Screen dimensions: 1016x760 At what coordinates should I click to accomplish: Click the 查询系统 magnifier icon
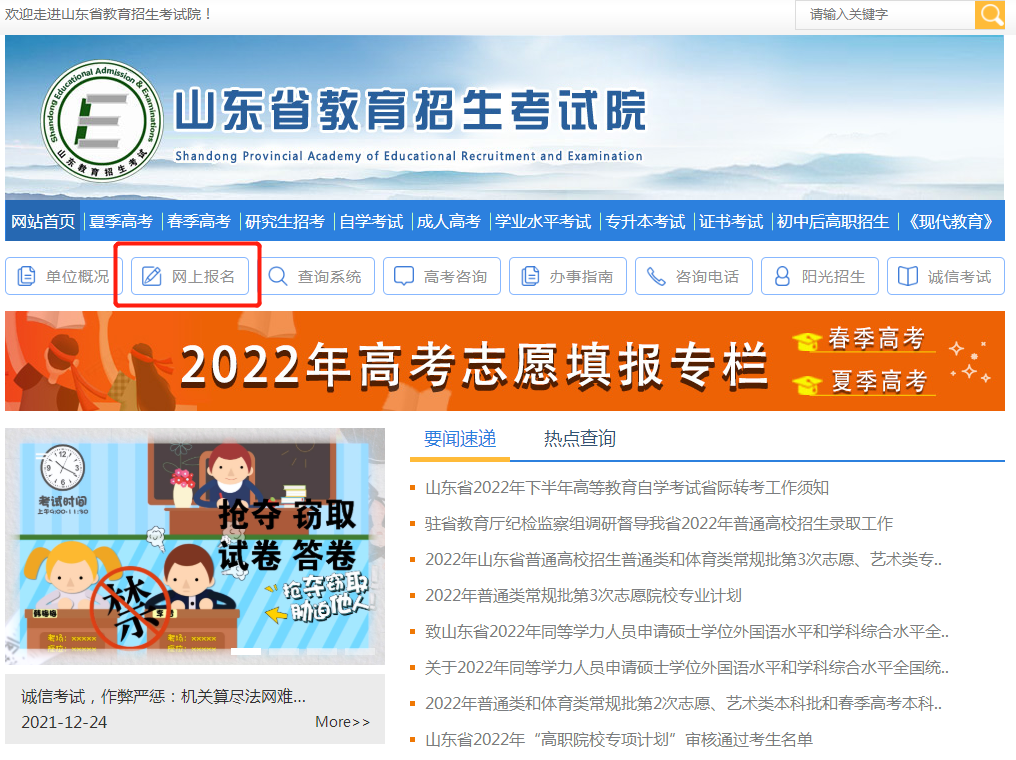click(276, 276)
